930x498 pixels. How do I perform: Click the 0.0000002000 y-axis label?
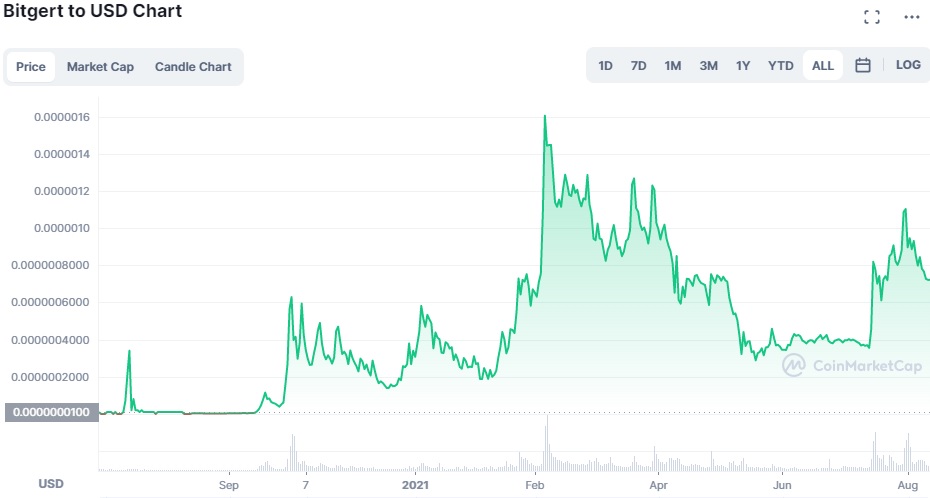[50, 377]
